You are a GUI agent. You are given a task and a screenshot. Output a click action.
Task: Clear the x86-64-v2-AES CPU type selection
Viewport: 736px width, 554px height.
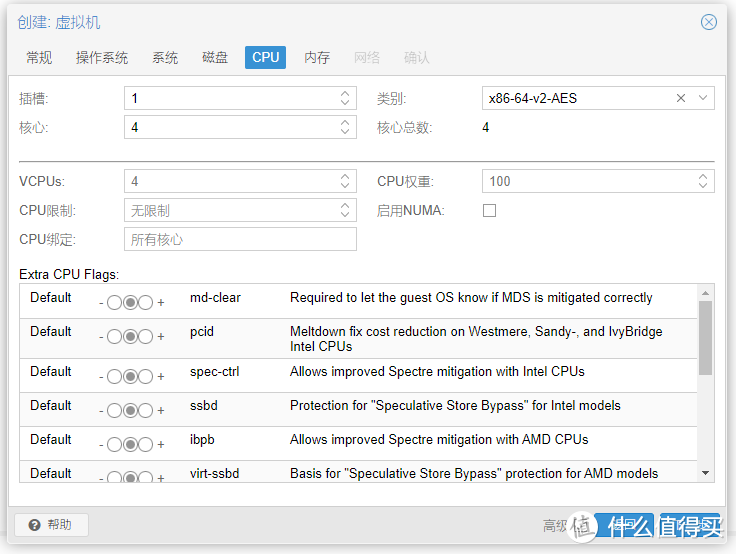pos(681,98)
